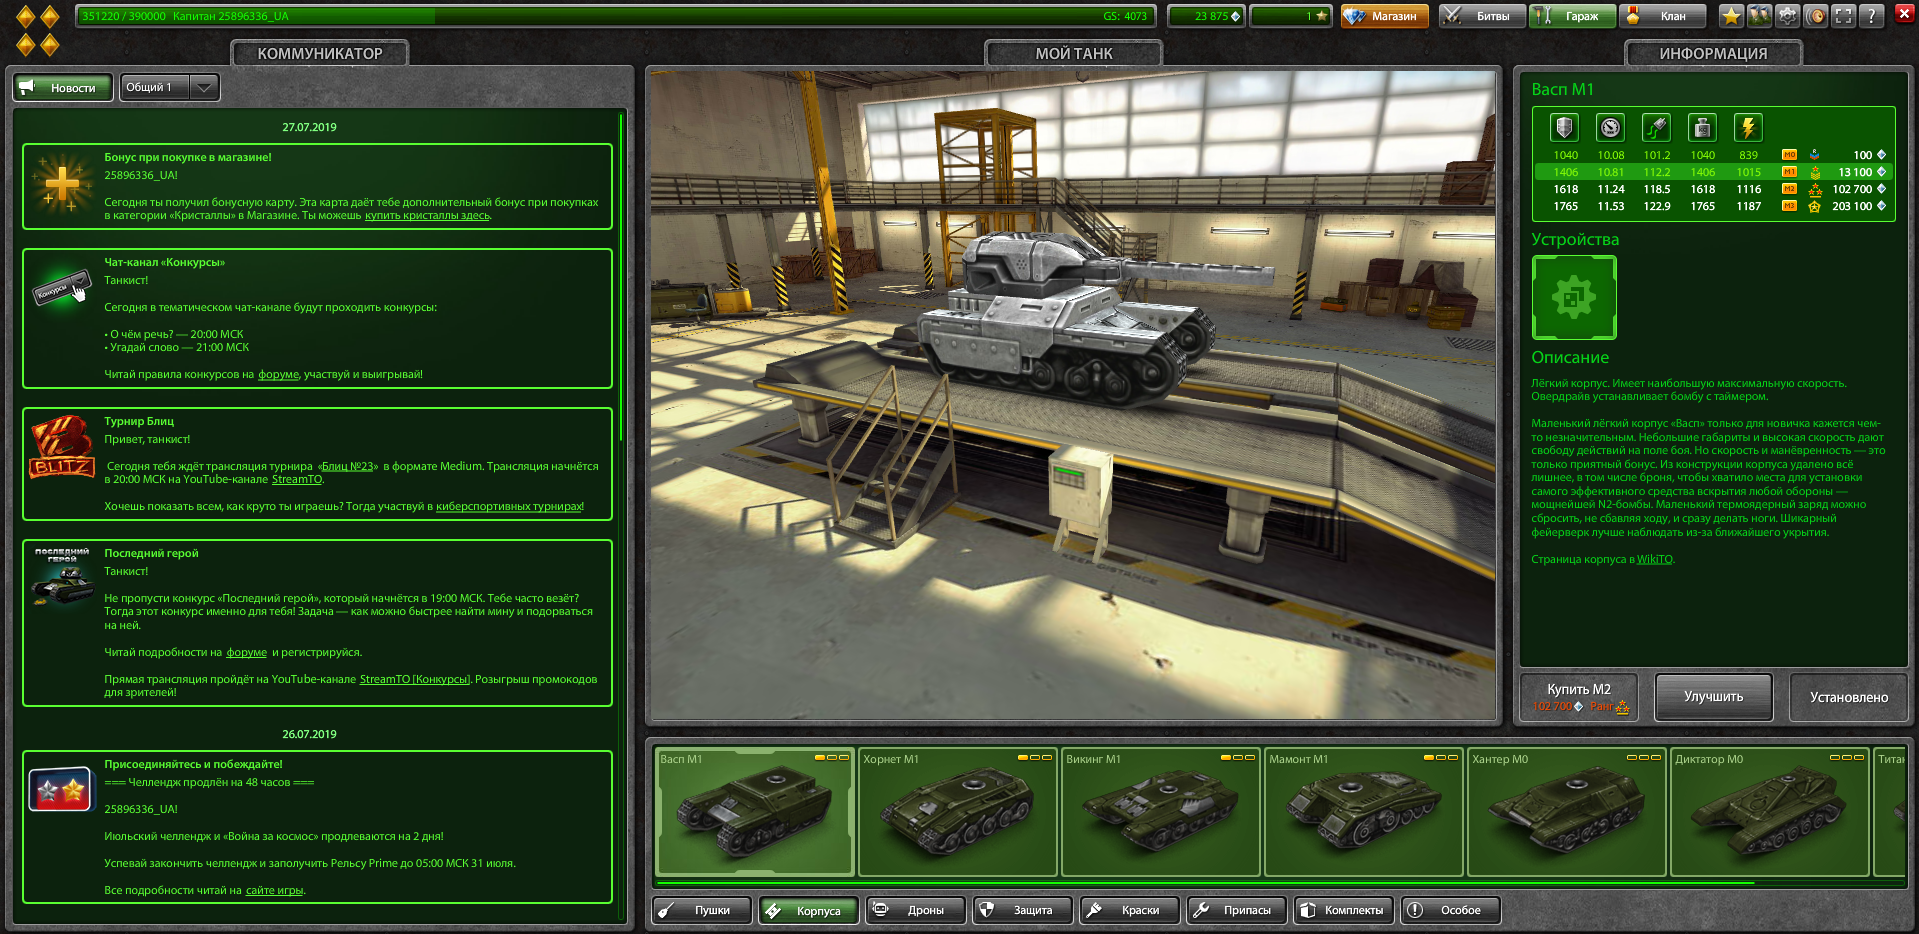Open the Комплекты kits category tab
Screen dimensions: 1919x934
(1344, 910)
